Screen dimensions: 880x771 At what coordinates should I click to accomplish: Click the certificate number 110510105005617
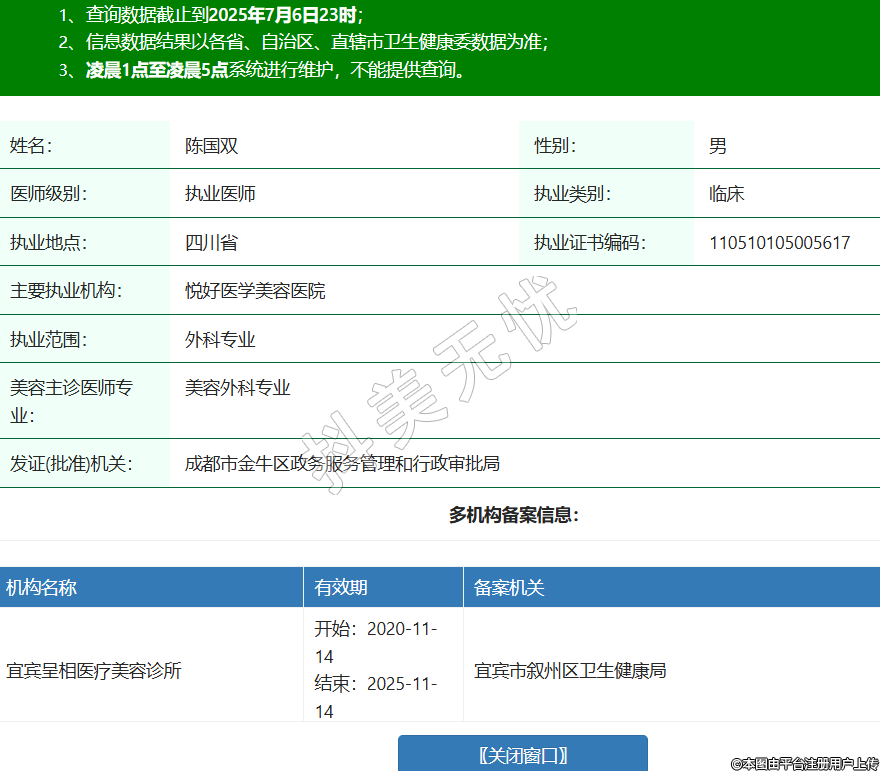[779, 243]
